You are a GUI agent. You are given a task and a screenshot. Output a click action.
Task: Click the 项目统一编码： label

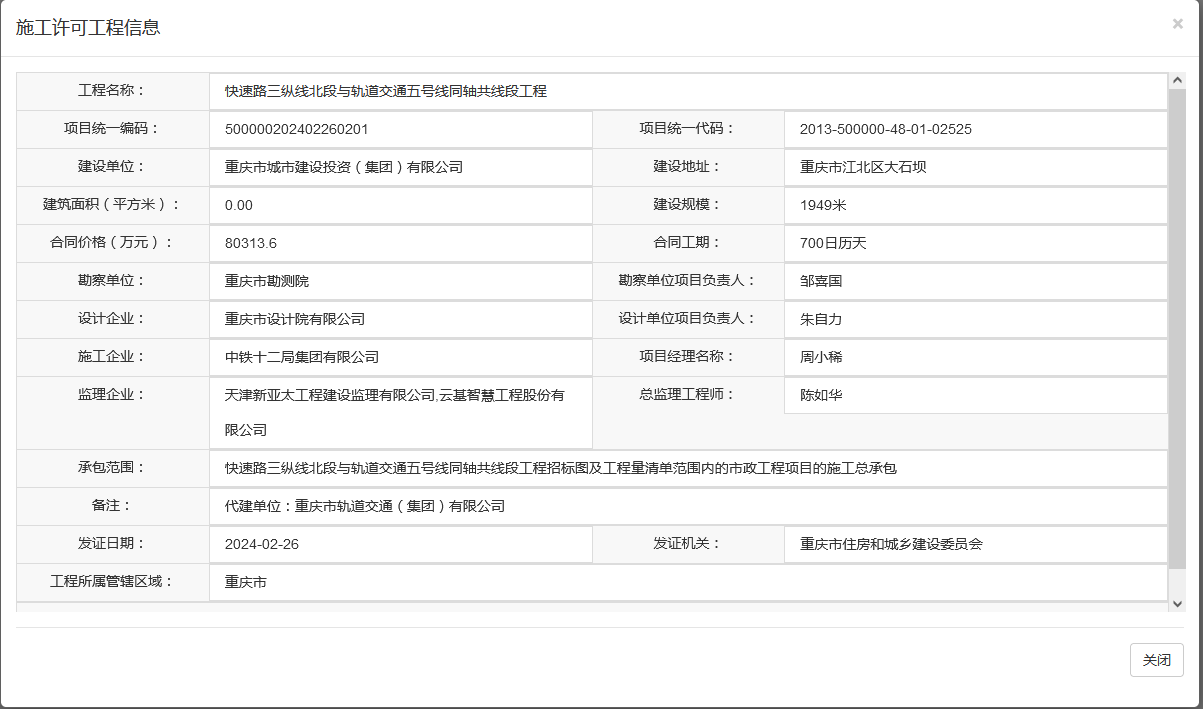(x=112, y=128)
